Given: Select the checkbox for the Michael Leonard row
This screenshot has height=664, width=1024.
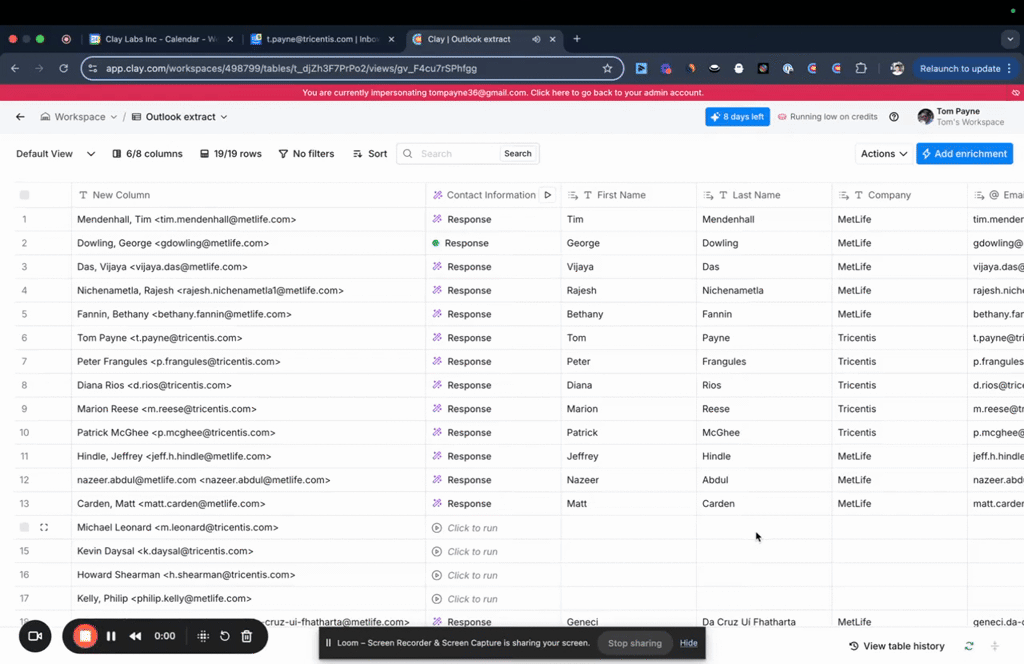Looking at the screenshot, I should [x=25, y=527].
